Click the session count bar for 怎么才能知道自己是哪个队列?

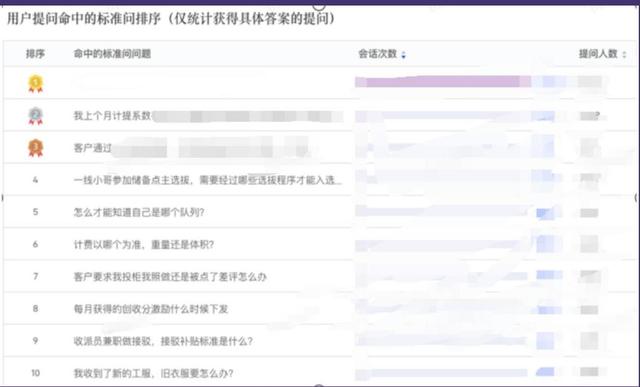point(442,211)
